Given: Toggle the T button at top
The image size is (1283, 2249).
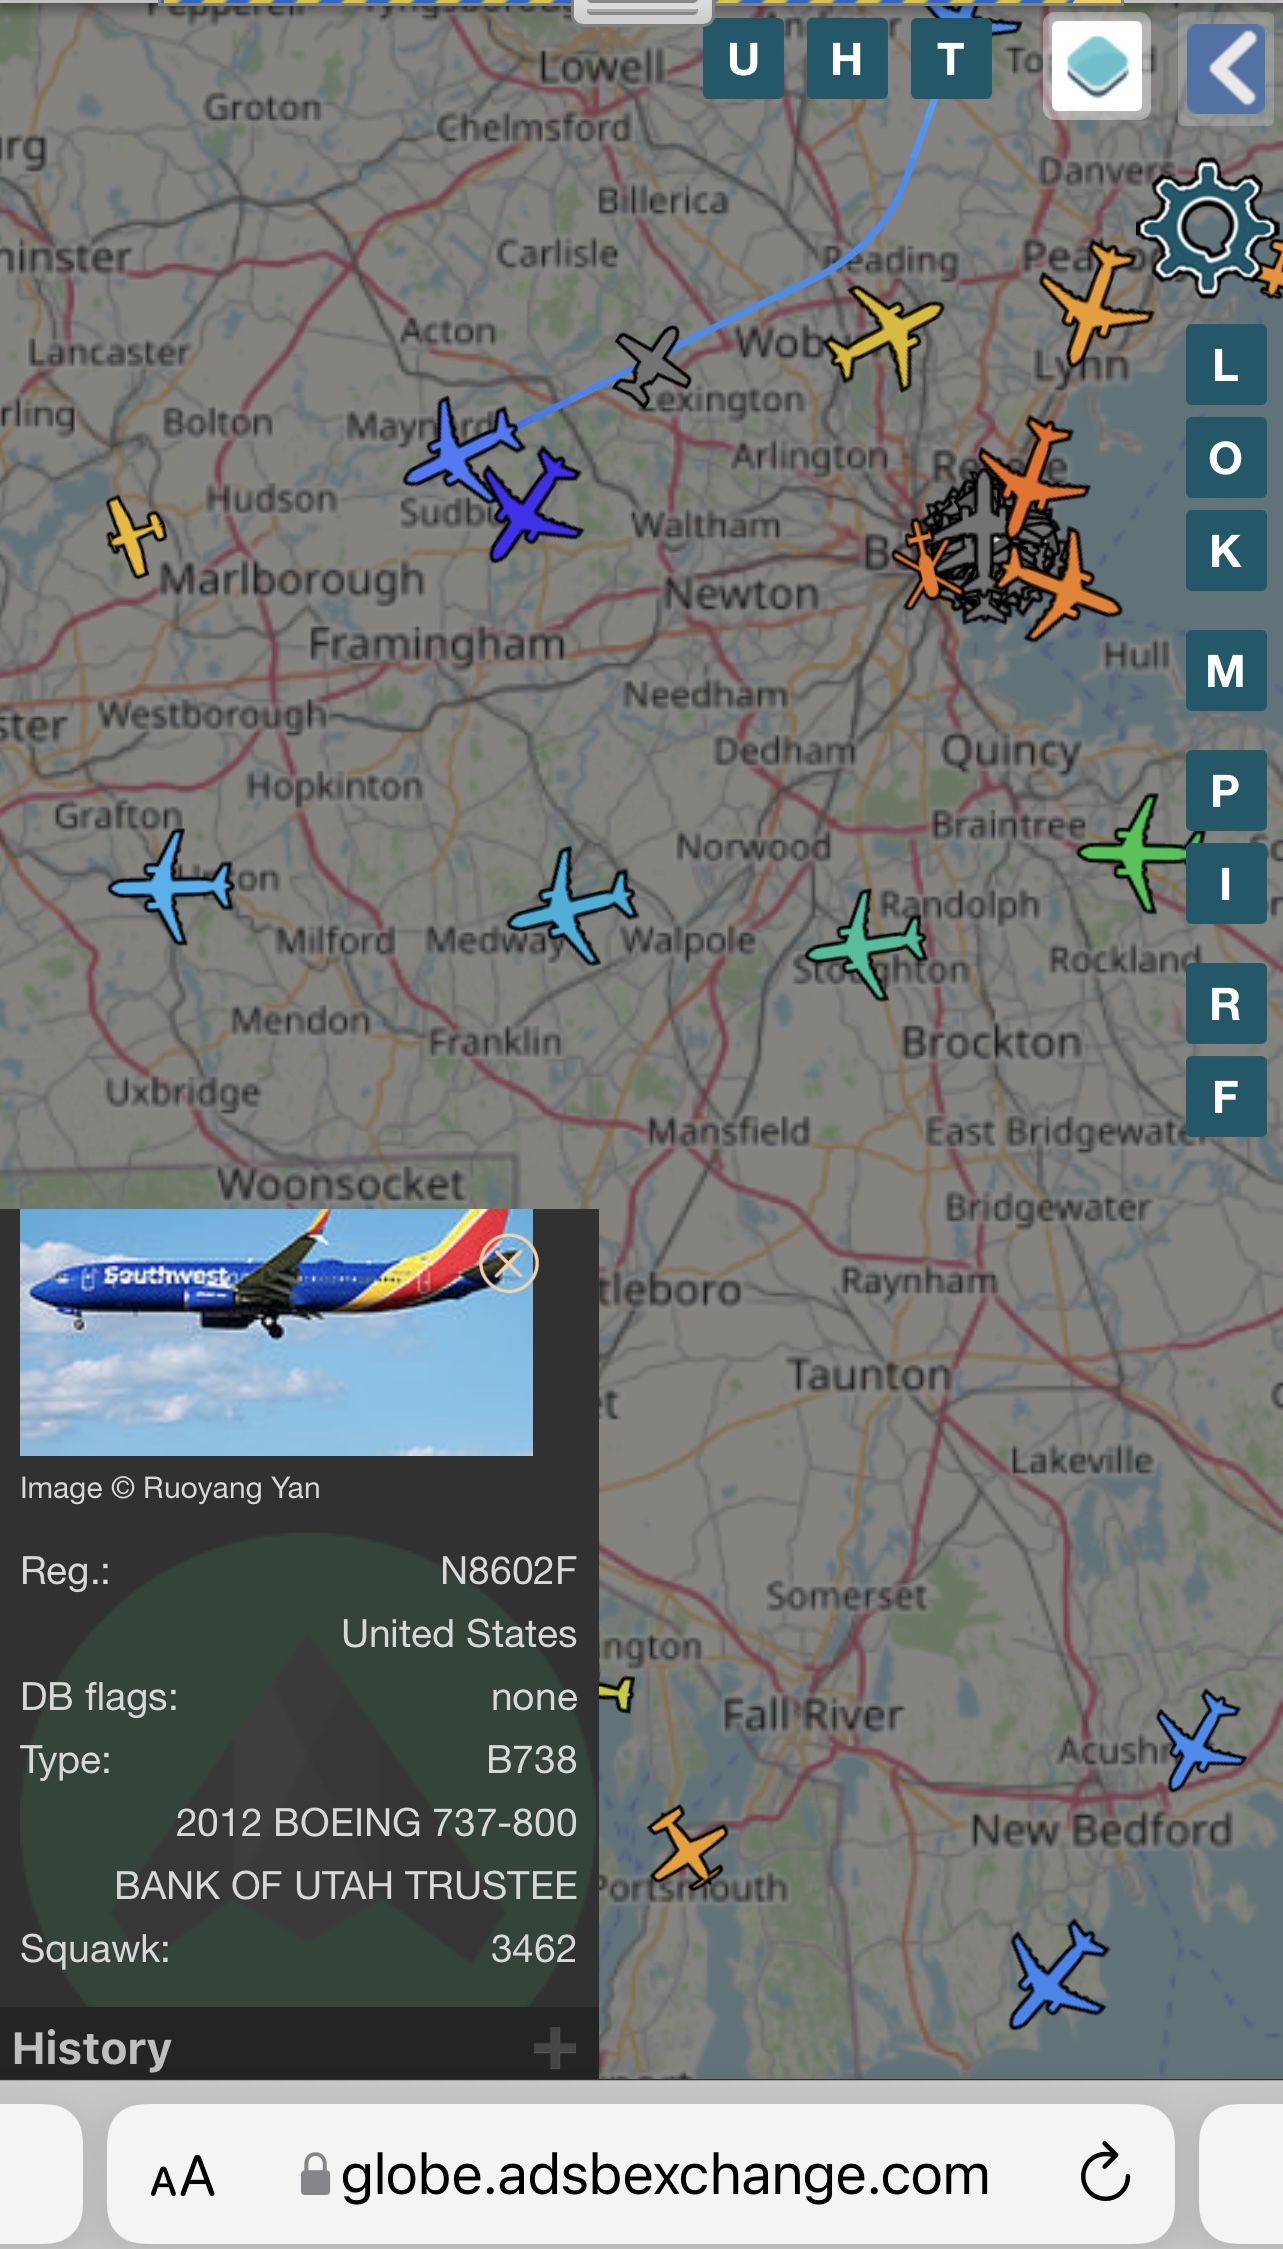Looking at the screenshot, I should point(951,59).
